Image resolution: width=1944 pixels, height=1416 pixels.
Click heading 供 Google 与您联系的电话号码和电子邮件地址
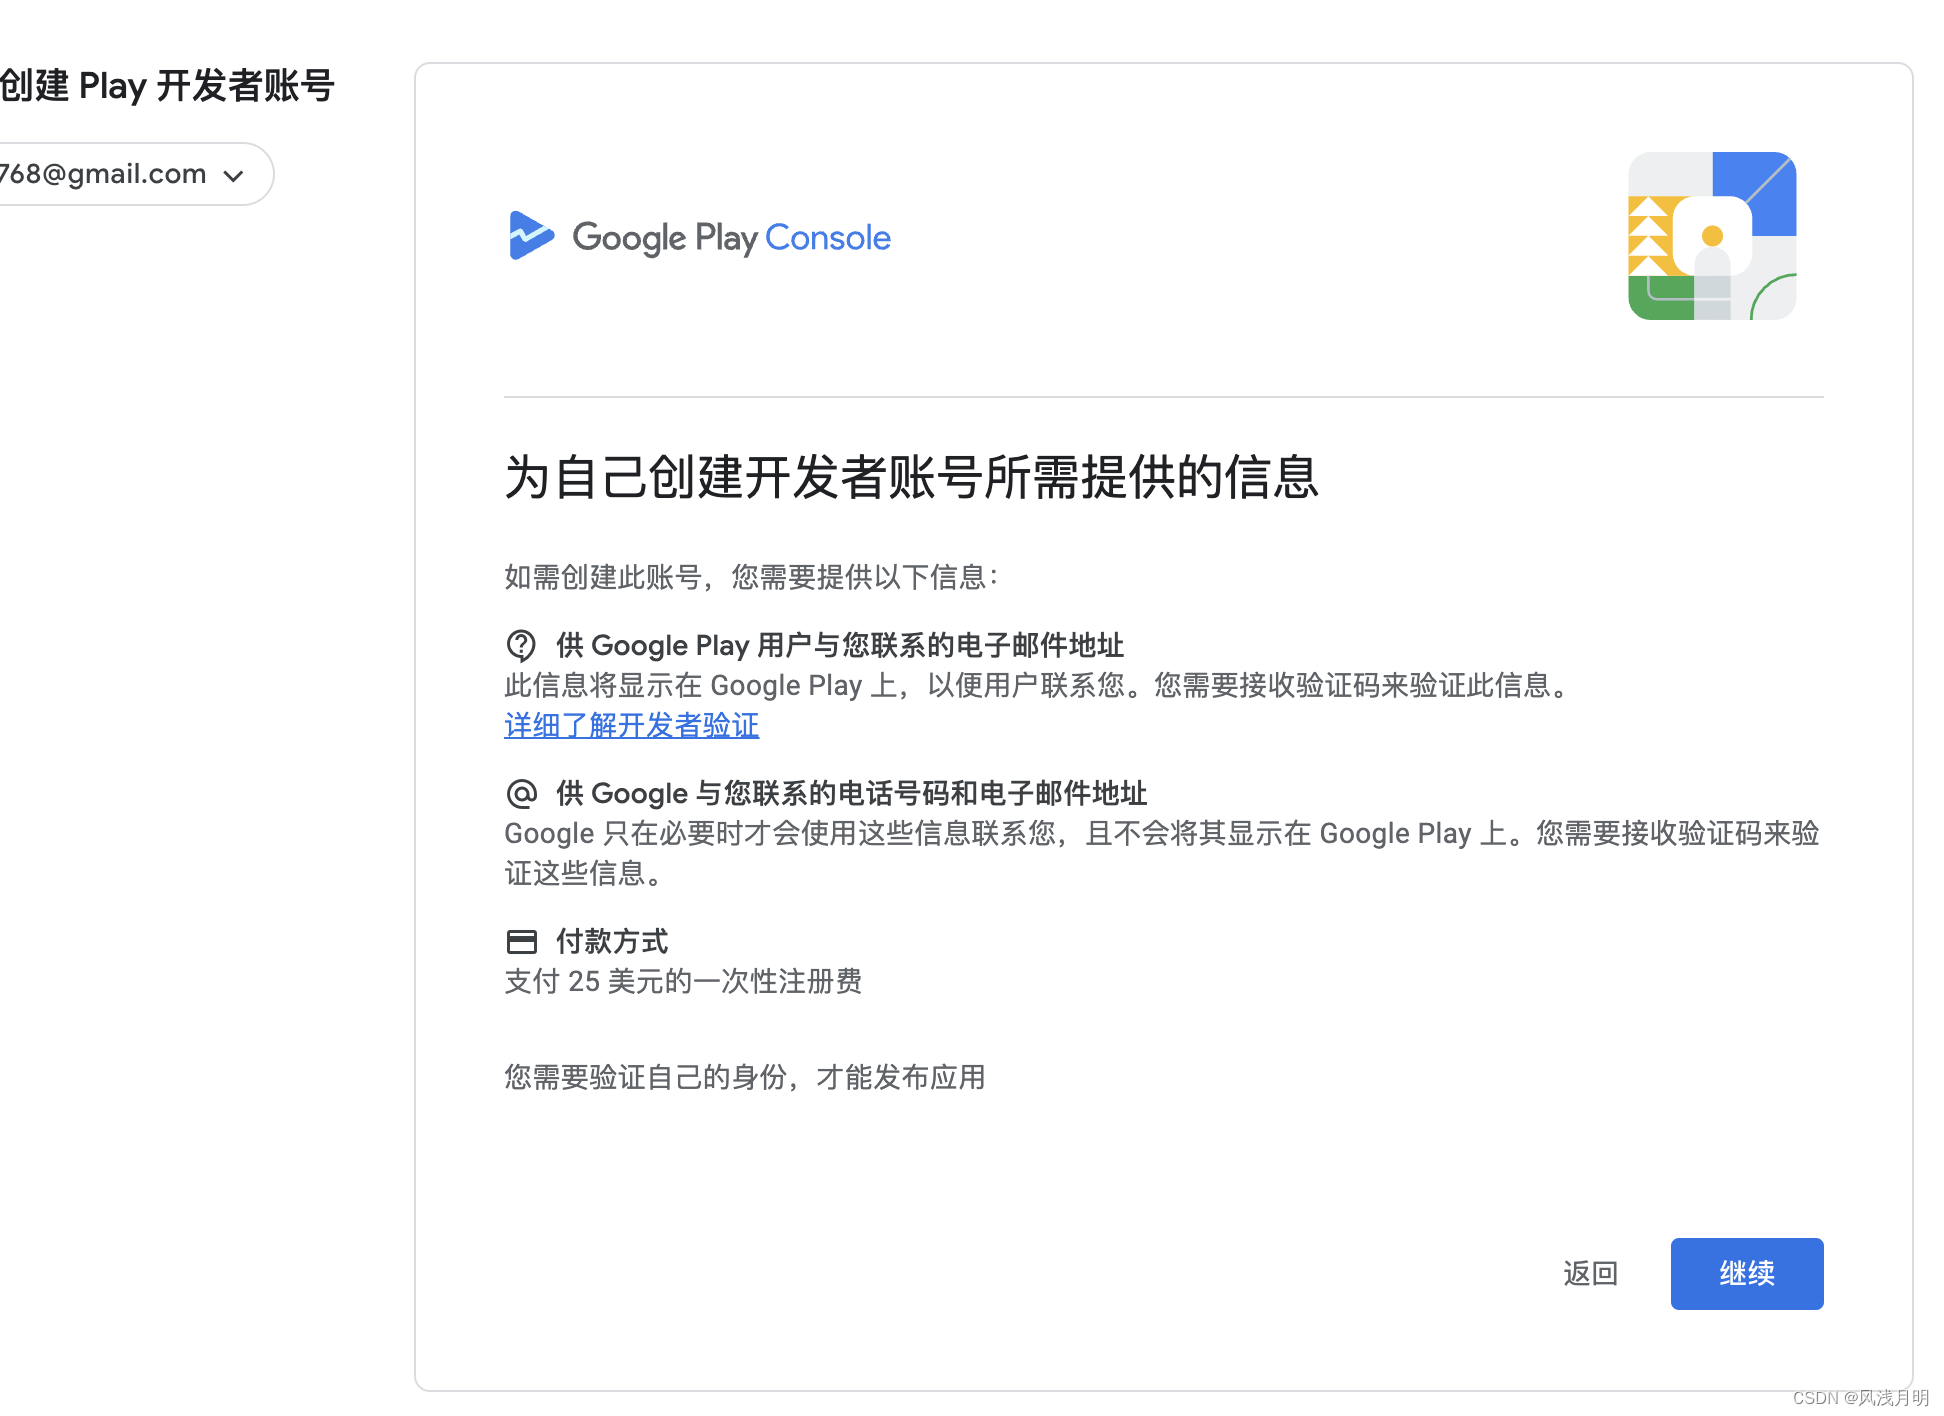tap(851, 793)
